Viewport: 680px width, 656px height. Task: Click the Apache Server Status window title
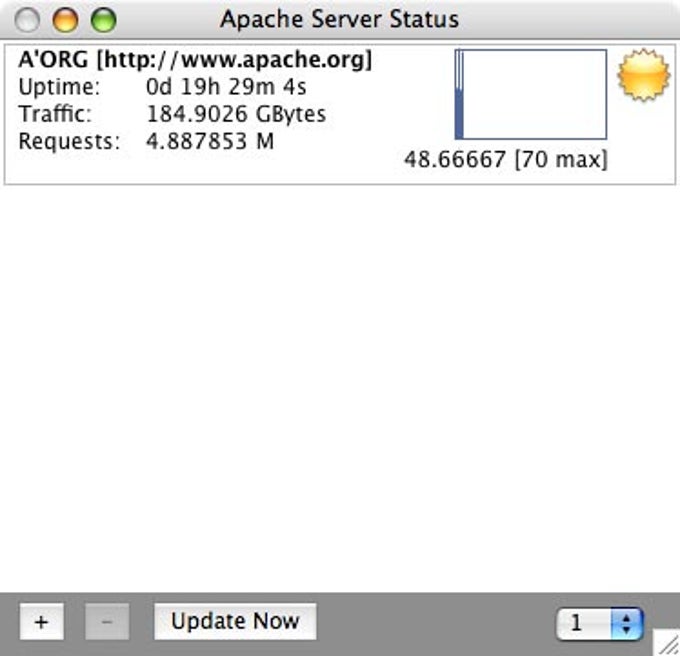[x=340, y=19]
